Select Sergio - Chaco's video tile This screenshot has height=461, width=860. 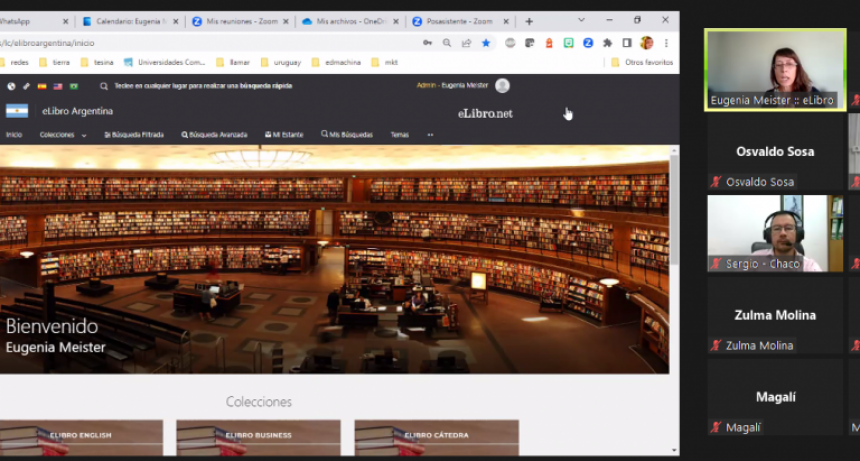point(775,234)
